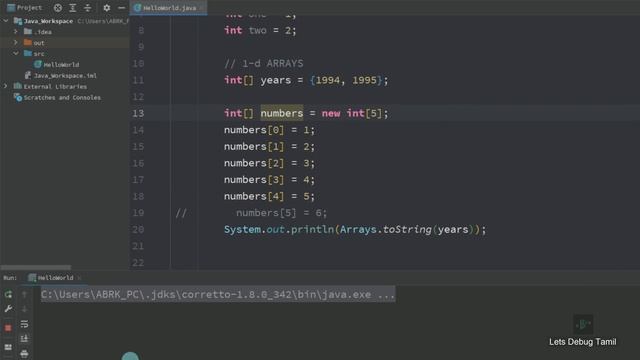Click the Expand All icon in Project panel

coord(73,8)
